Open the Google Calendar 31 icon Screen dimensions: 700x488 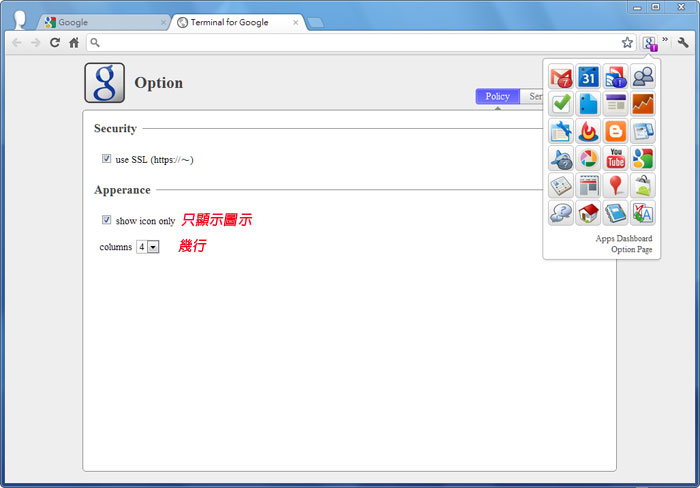(588, 77)
